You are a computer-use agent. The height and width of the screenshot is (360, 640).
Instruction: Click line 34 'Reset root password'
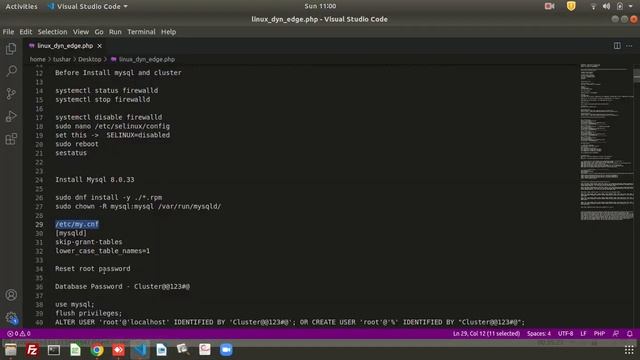pos(93,269)
